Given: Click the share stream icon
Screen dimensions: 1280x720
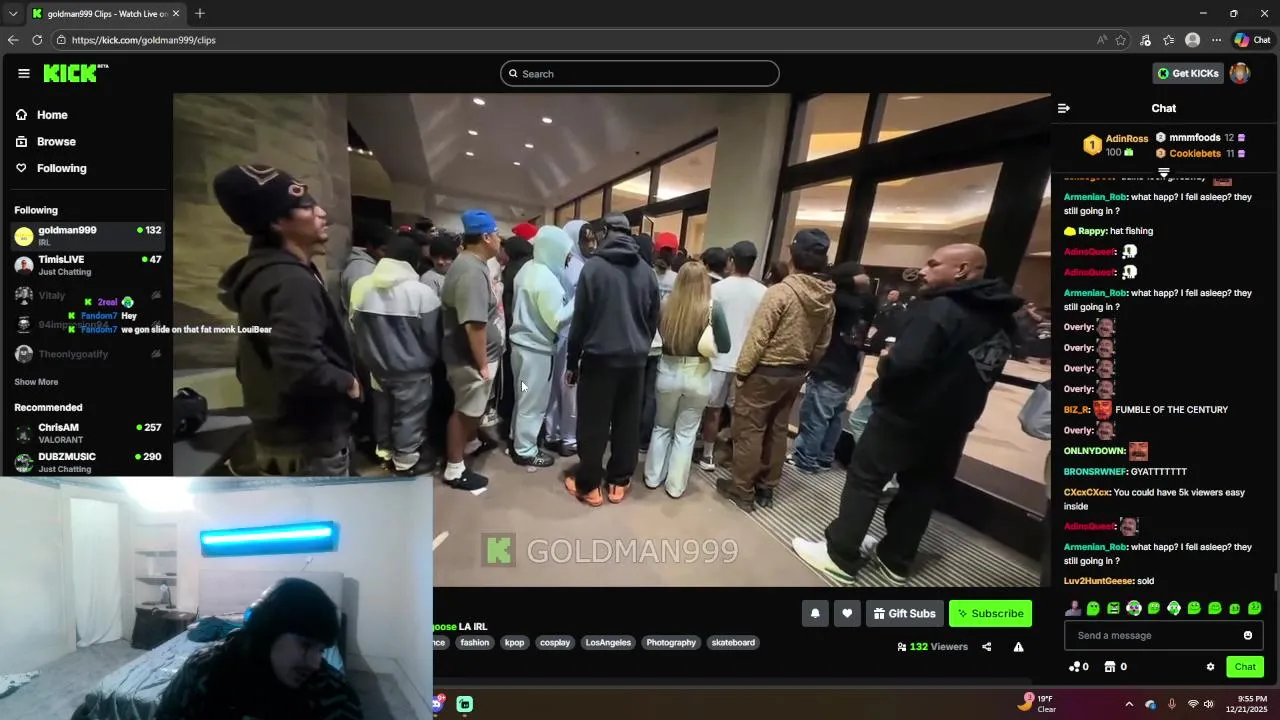Looking at the screenshot, I should 986,647.
